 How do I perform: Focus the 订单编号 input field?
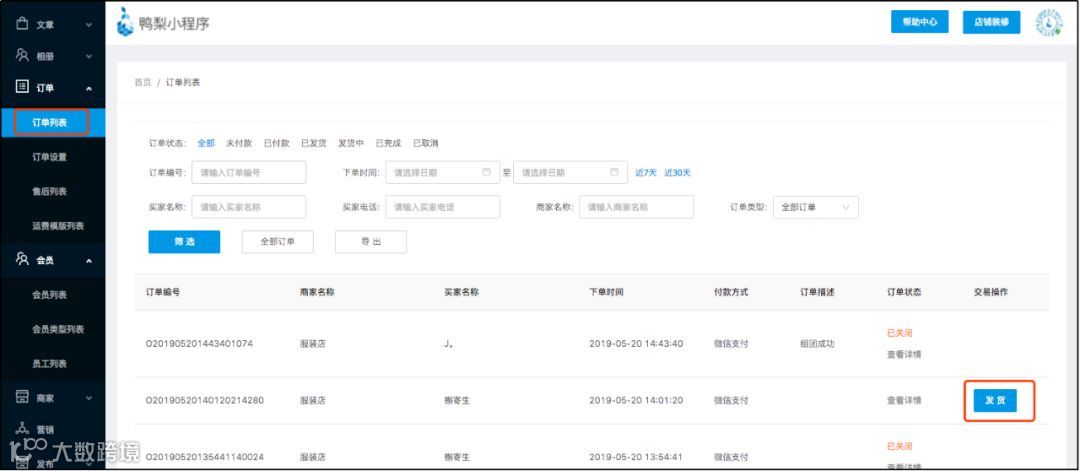249,173
